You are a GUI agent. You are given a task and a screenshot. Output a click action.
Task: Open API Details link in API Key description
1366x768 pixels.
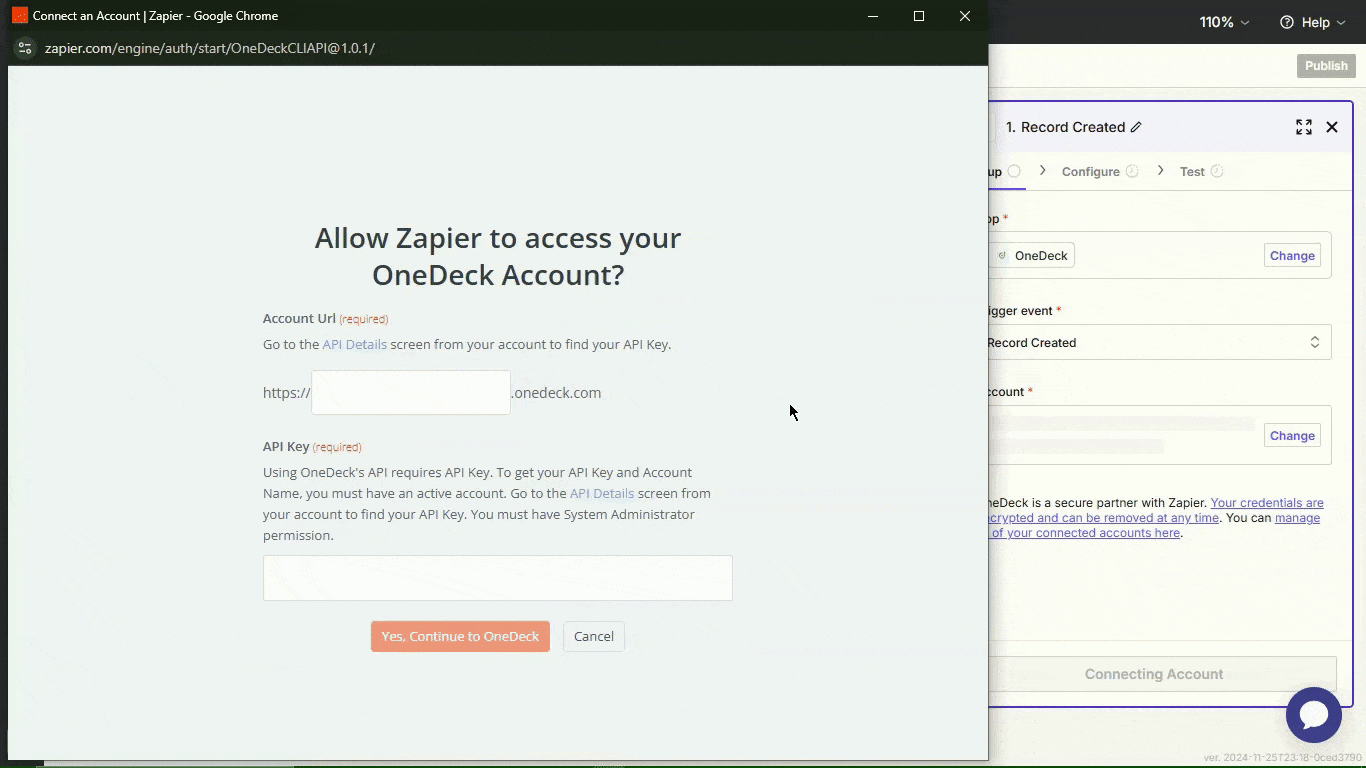(602, 493)
